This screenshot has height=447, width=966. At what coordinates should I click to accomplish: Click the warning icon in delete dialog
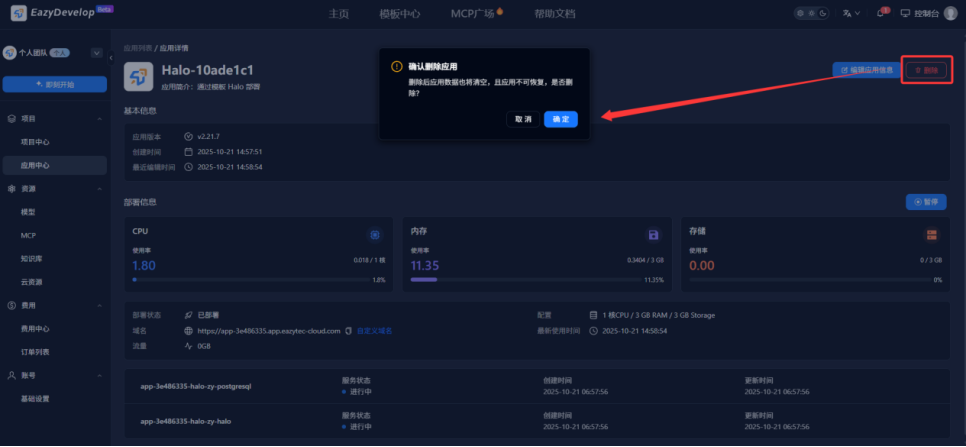coord(397,66)
